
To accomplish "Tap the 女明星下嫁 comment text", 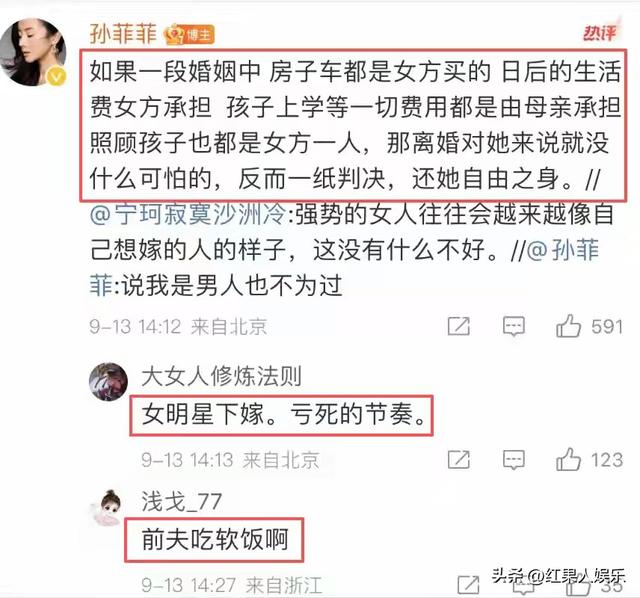I will pyautogui.click(x=284, y=414).
